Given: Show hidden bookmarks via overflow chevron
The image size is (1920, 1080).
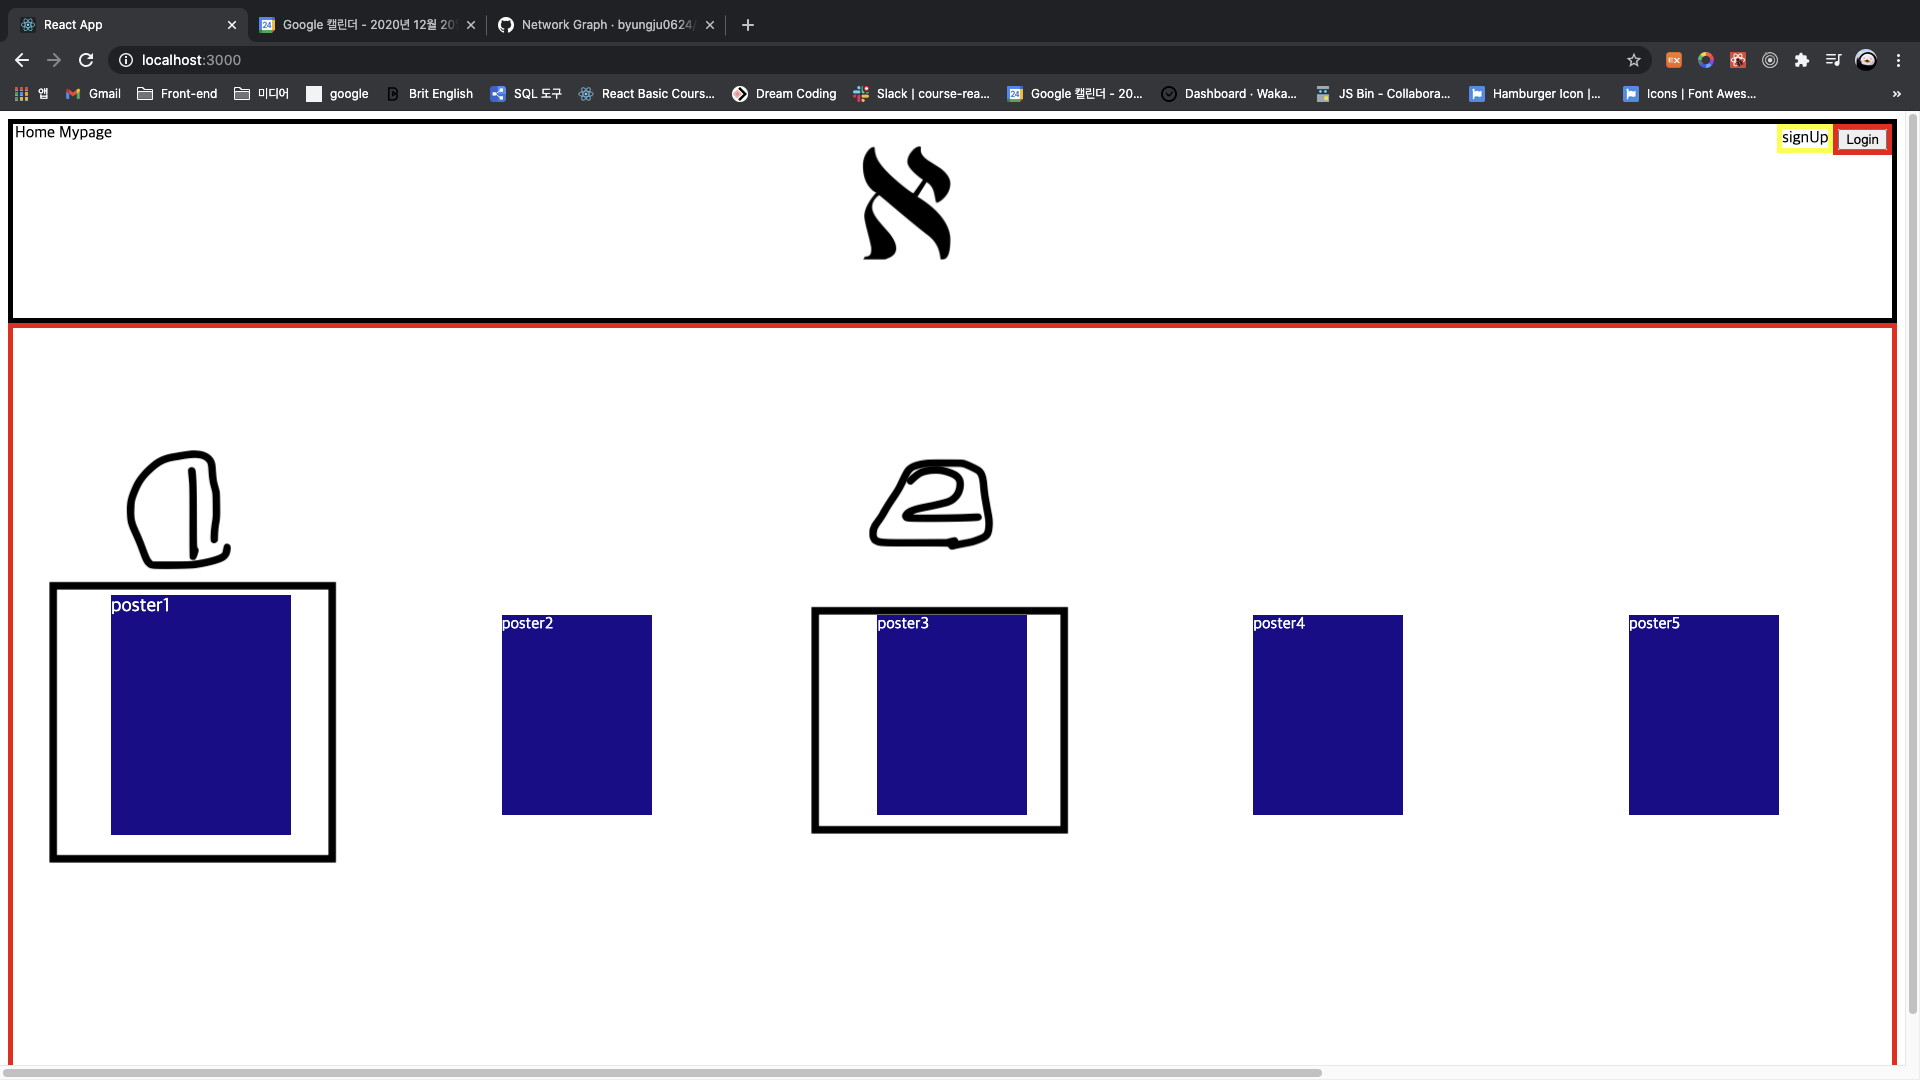Looking at the screenshot, I should [1897, 94].
